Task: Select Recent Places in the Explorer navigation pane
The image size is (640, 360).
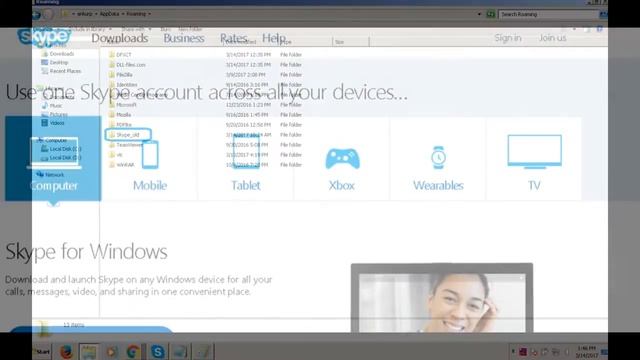Action: click(65, 71)
